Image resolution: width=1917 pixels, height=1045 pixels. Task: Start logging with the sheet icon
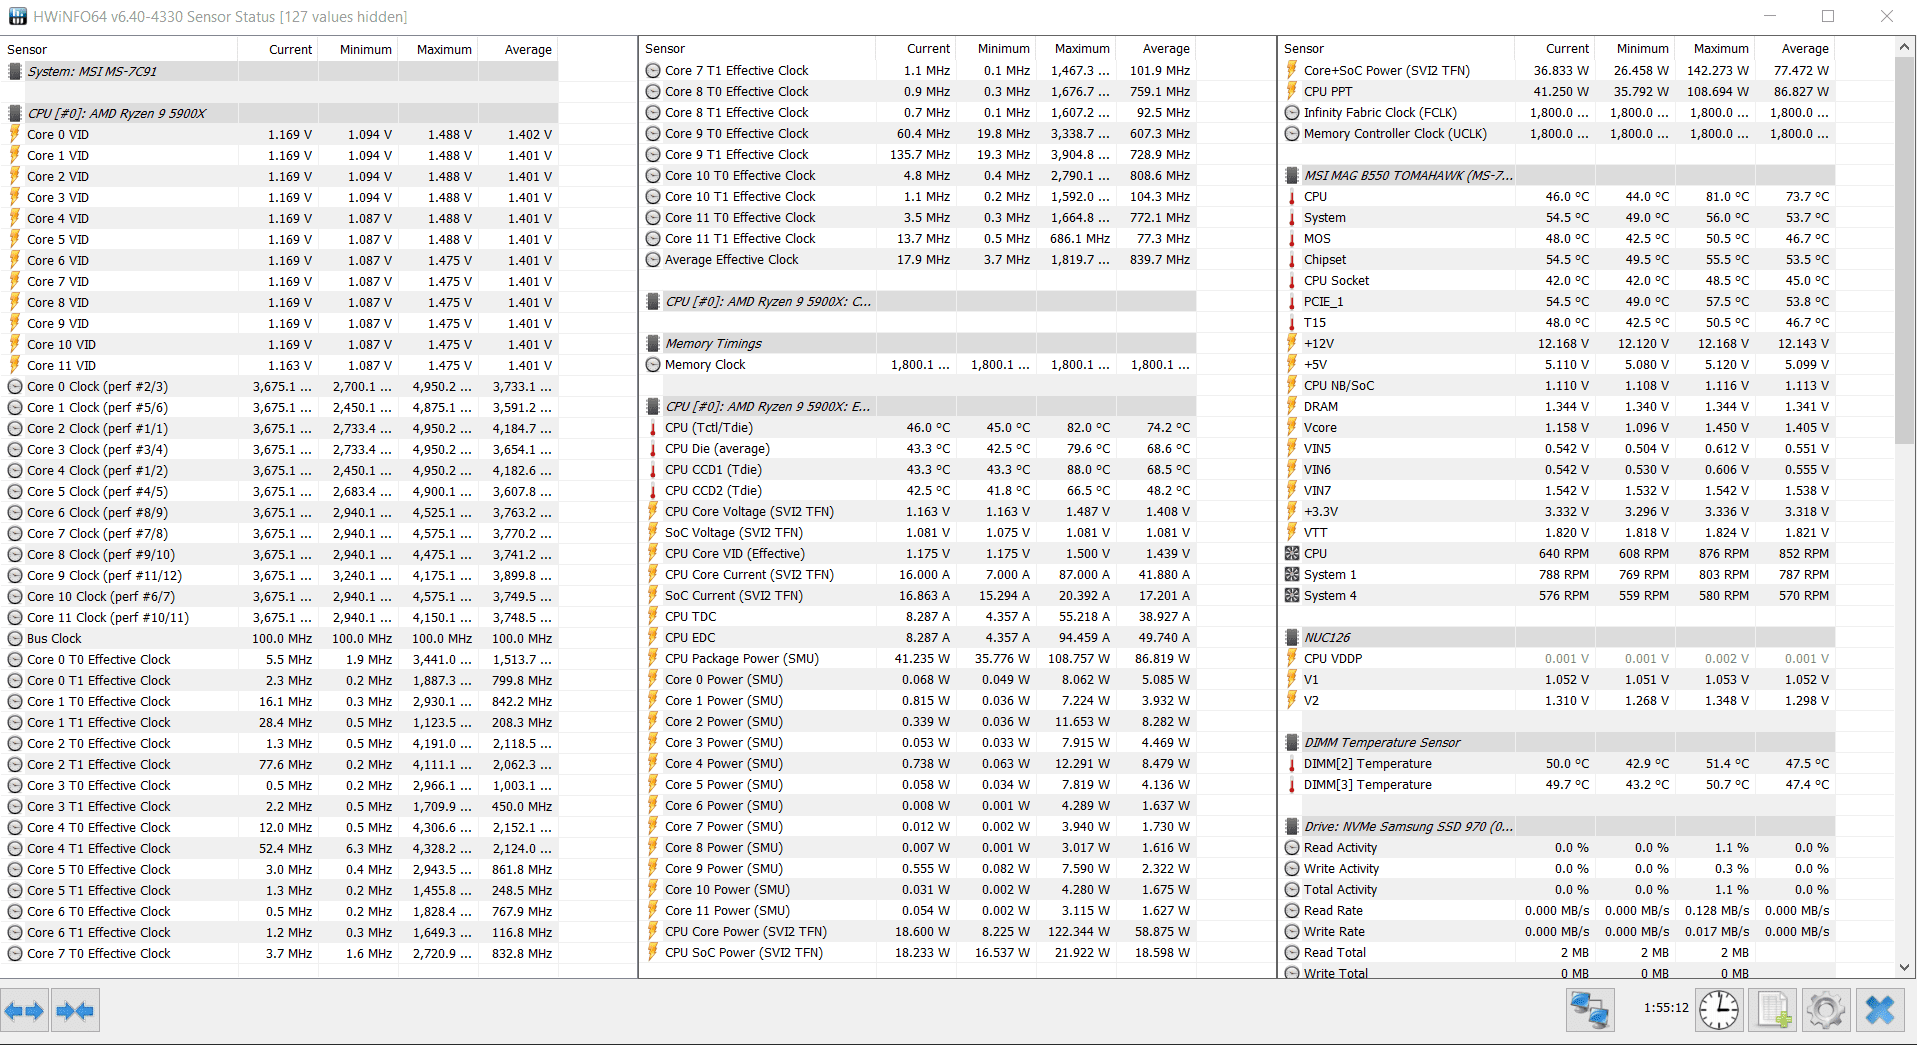coord(1773,1010)
